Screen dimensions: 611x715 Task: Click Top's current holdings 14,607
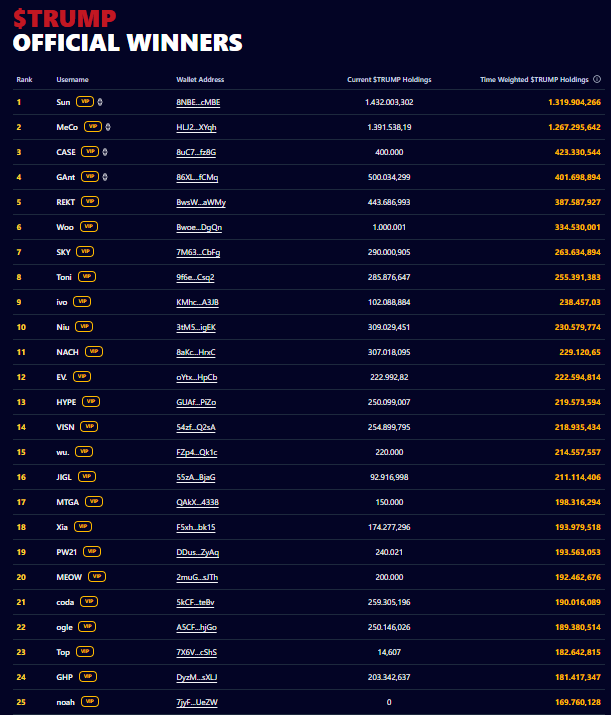389,652
